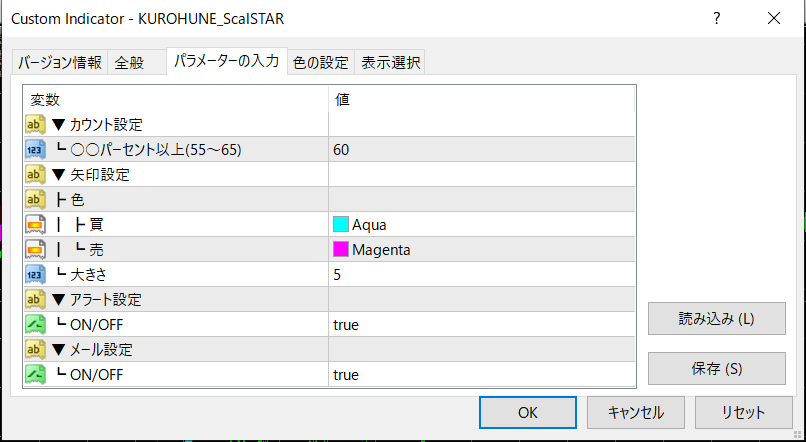Switch to the バージョン情報 tab

[x=59, y=63]
